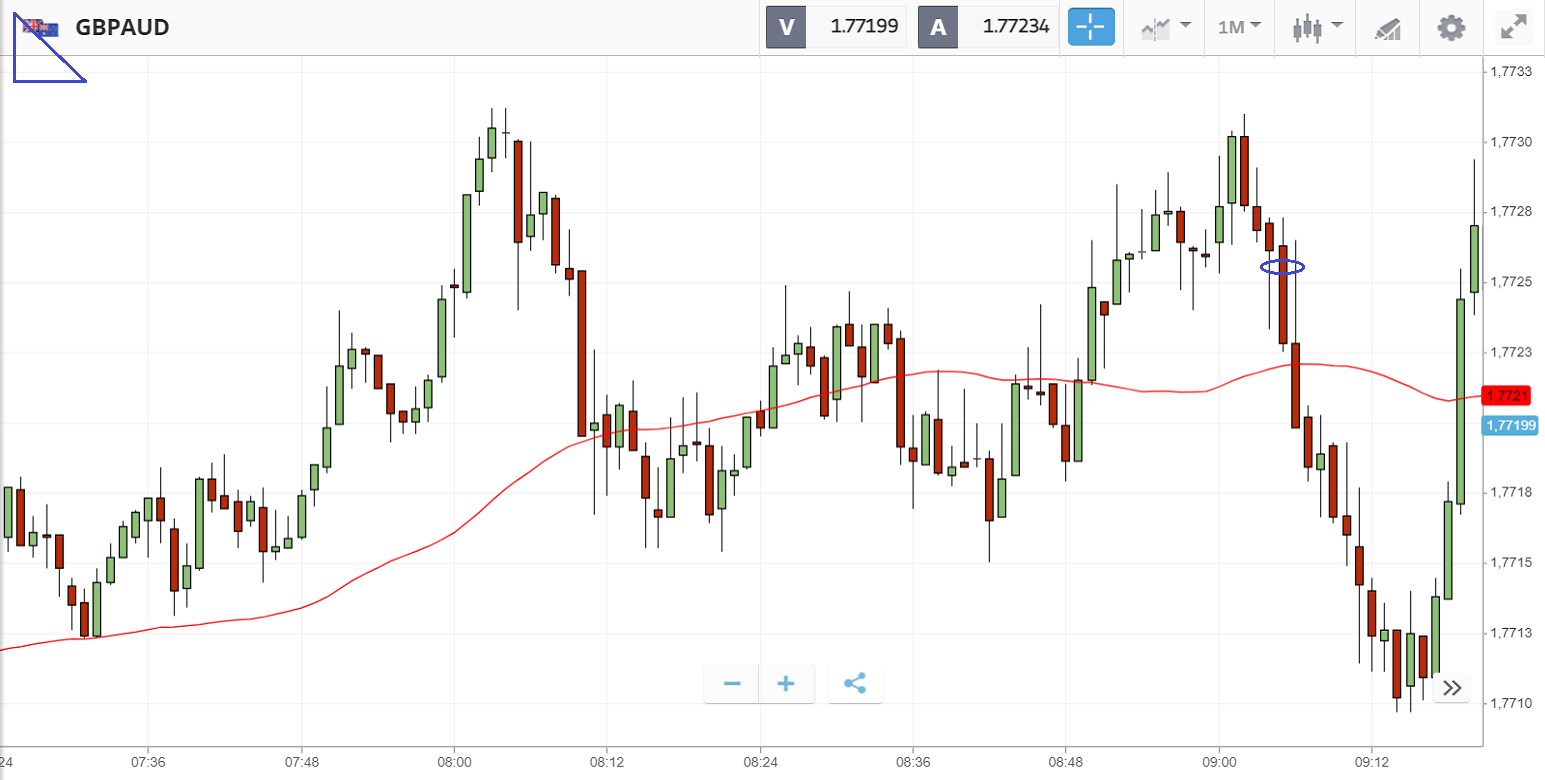Screen dimensions: 1545x780
Task: Open the indicators dropdown menu
Action: [x=1165, y=27]
